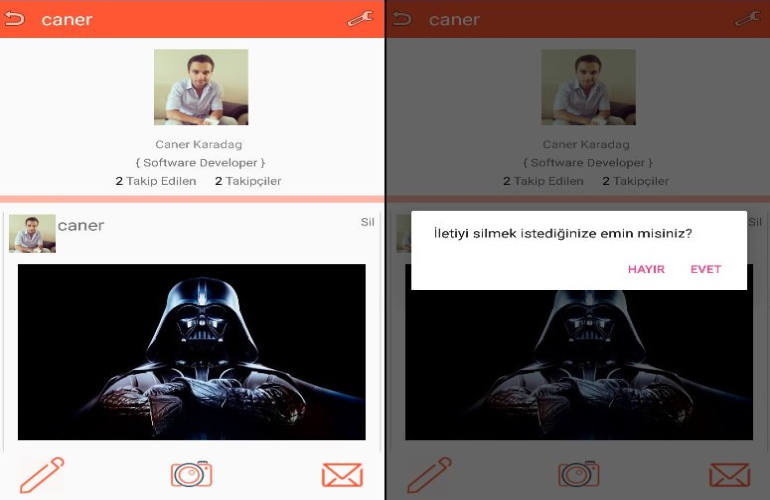
Task: Tap the dimmed envelope icon on right screen
Action: (729, 475)
